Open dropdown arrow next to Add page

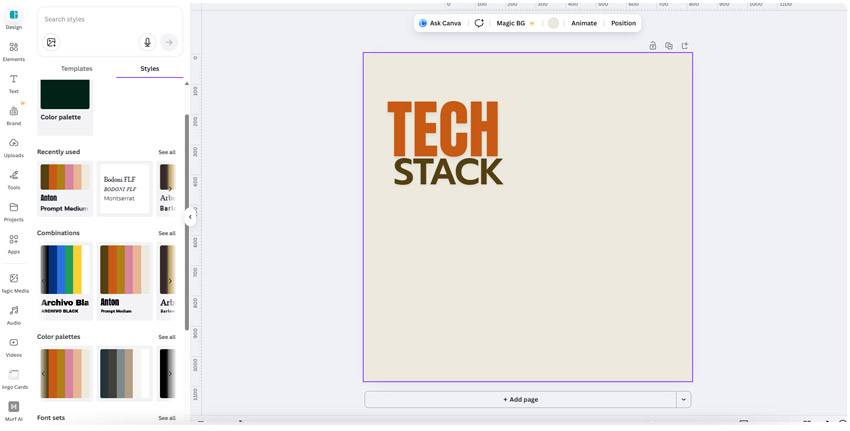tap(684, 399)
